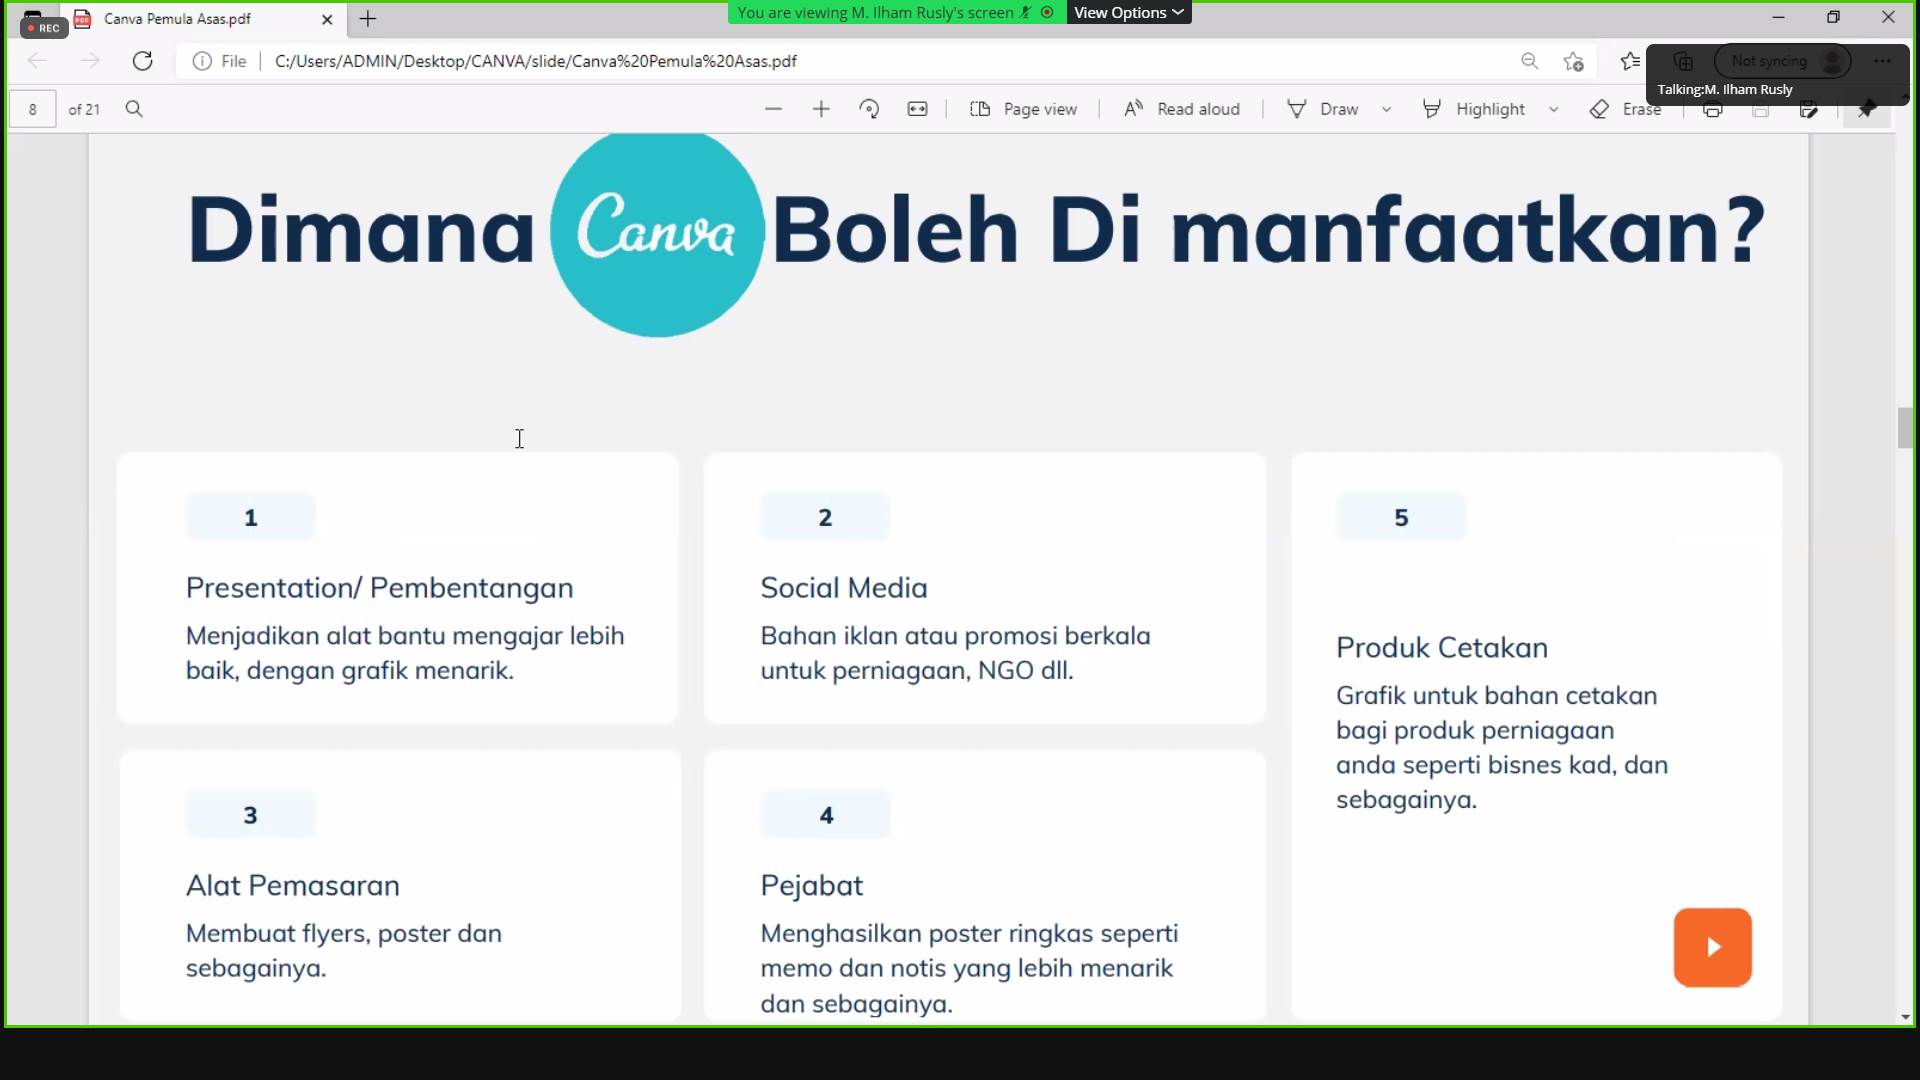Start Read aloud

pyautogui.click(x=1181, y=109)
